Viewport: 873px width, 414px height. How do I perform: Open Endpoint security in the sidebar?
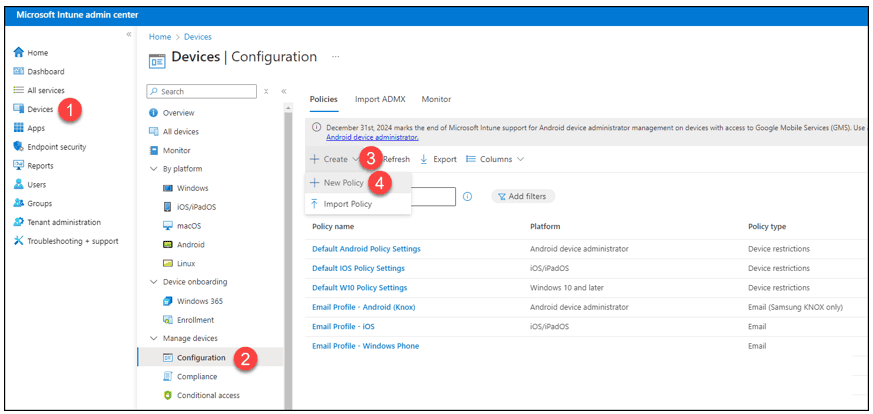coord(50,147)
